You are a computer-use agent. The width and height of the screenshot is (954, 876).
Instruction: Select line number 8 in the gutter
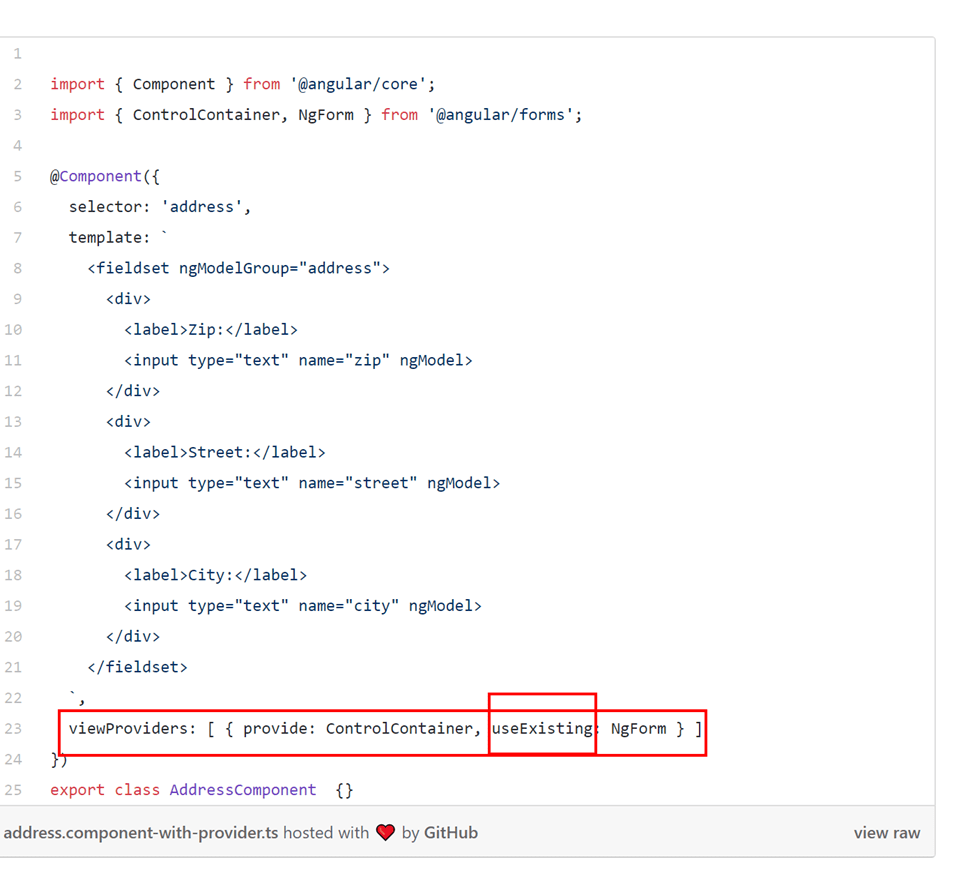[18, 268]
